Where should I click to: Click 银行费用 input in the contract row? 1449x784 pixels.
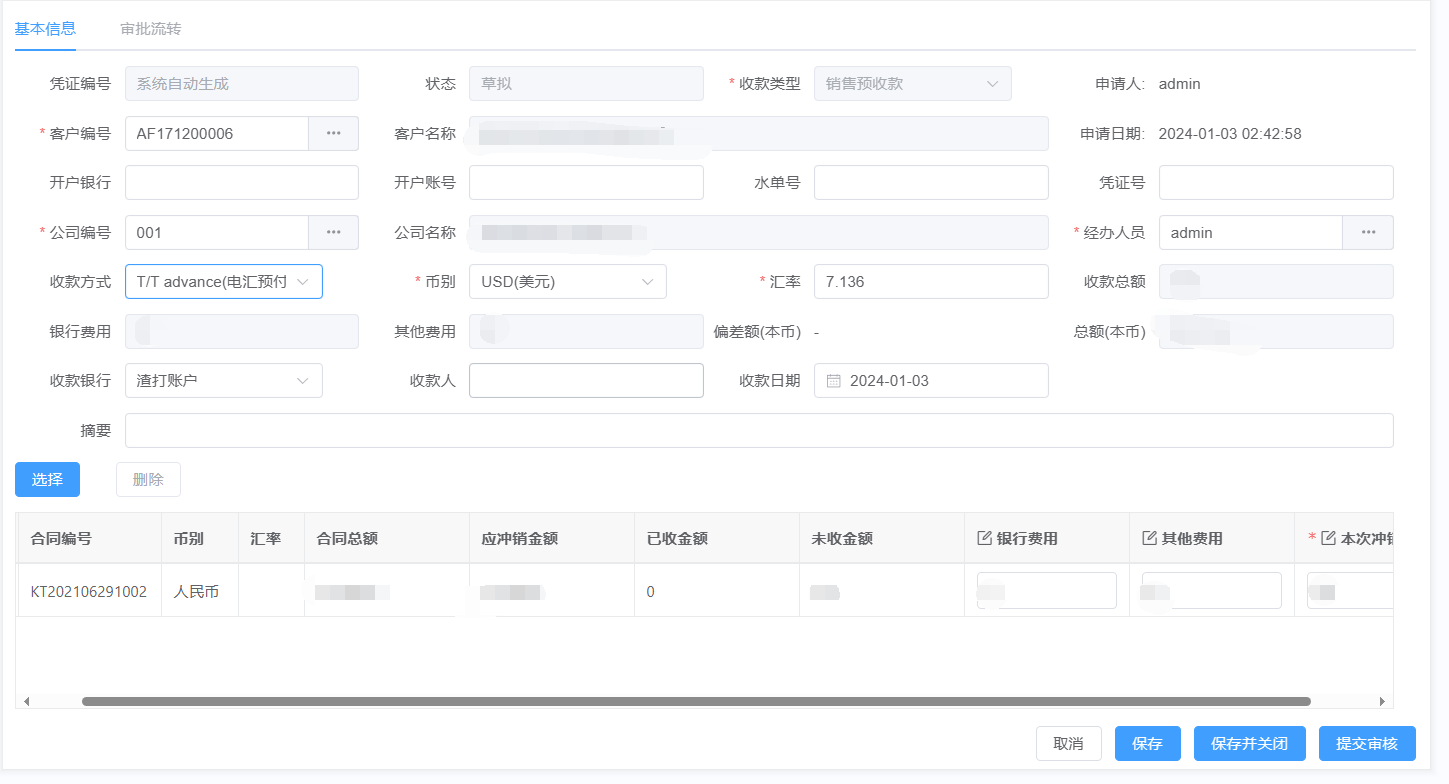1047,591
